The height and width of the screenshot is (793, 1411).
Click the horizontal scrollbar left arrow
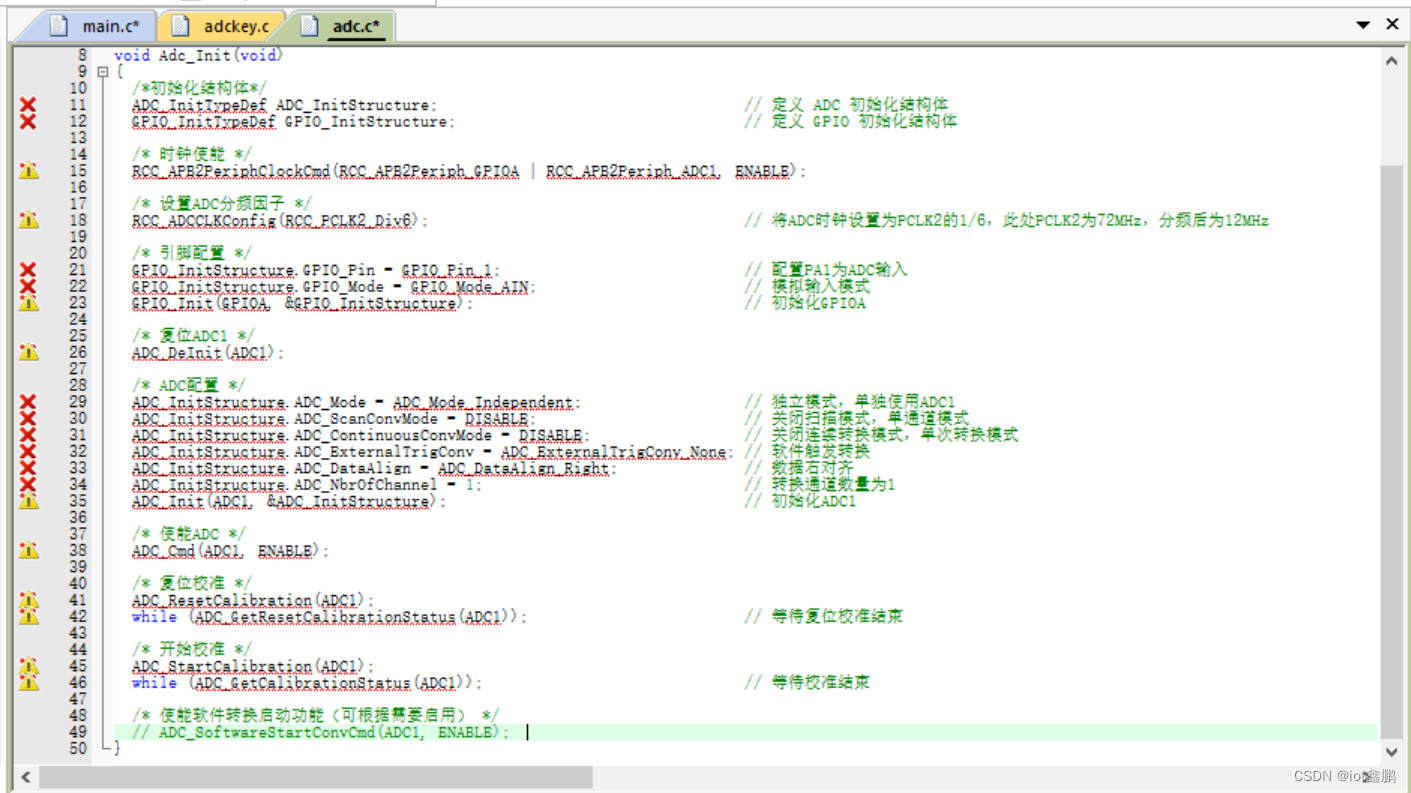26,777
